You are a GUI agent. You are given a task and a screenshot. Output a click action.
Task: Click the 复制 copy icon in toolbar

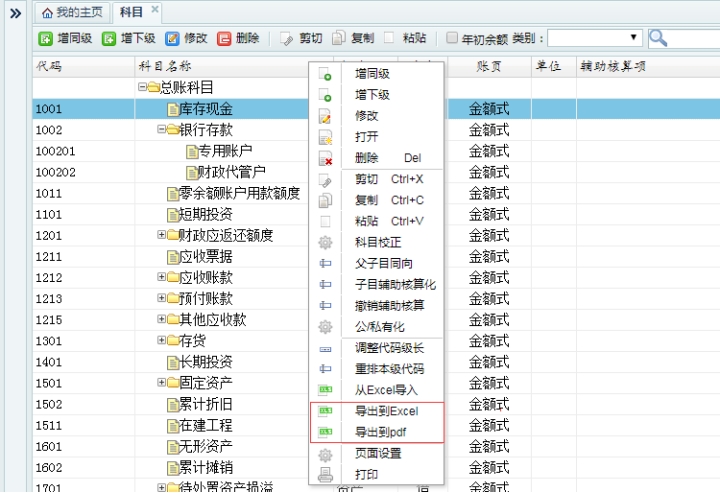(x=339, y=38)
